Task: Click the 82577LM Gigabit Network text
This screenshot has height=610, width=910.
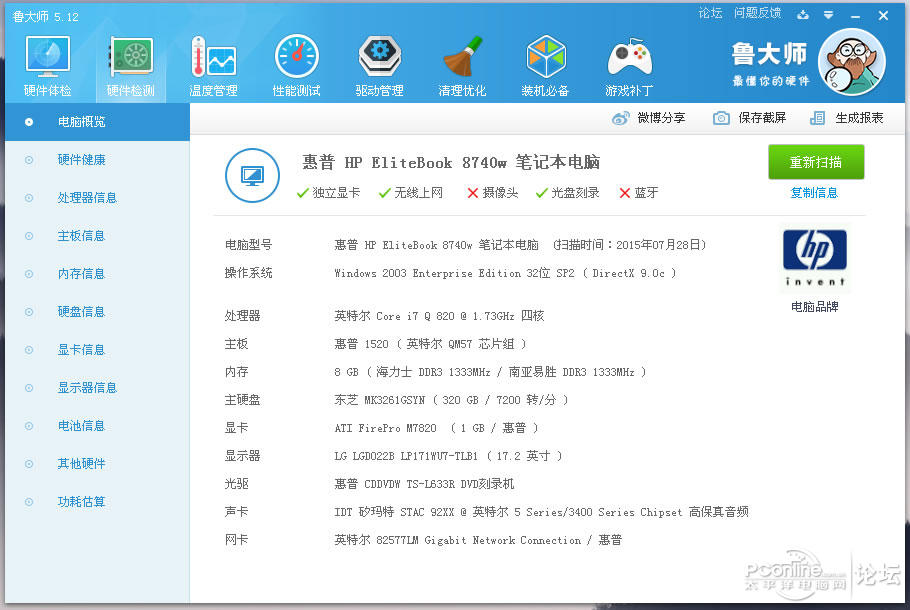Action: 478,540
